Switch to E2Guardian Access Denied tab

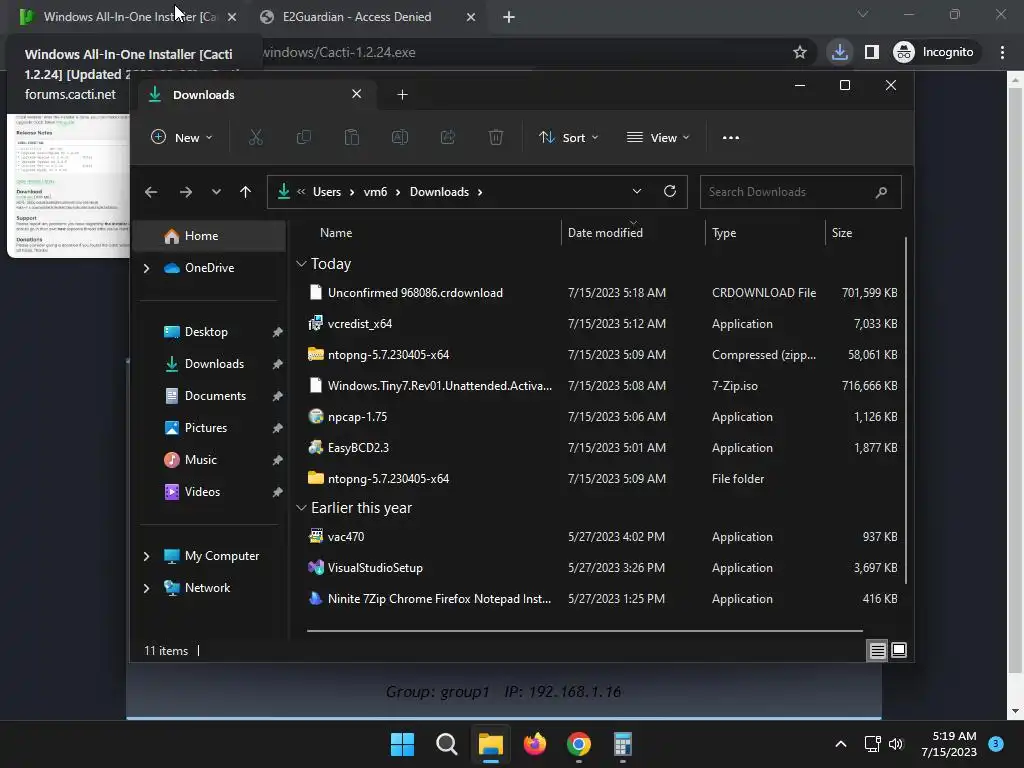(x=357, y=17)
